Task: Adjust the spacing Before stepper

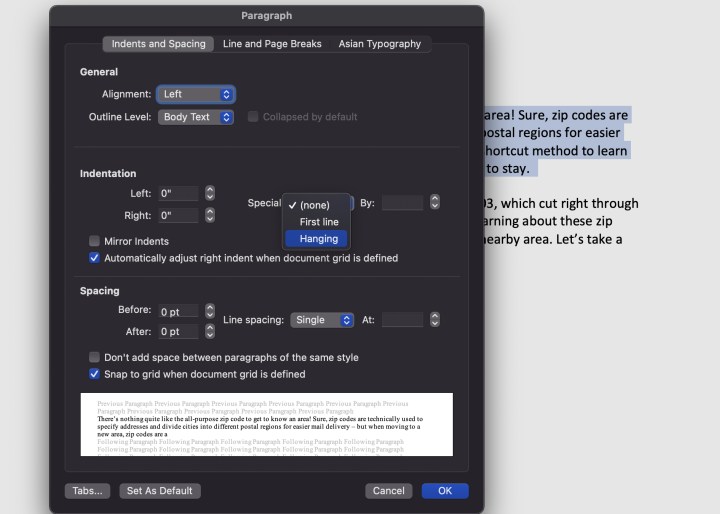Action: click(210, 311)
